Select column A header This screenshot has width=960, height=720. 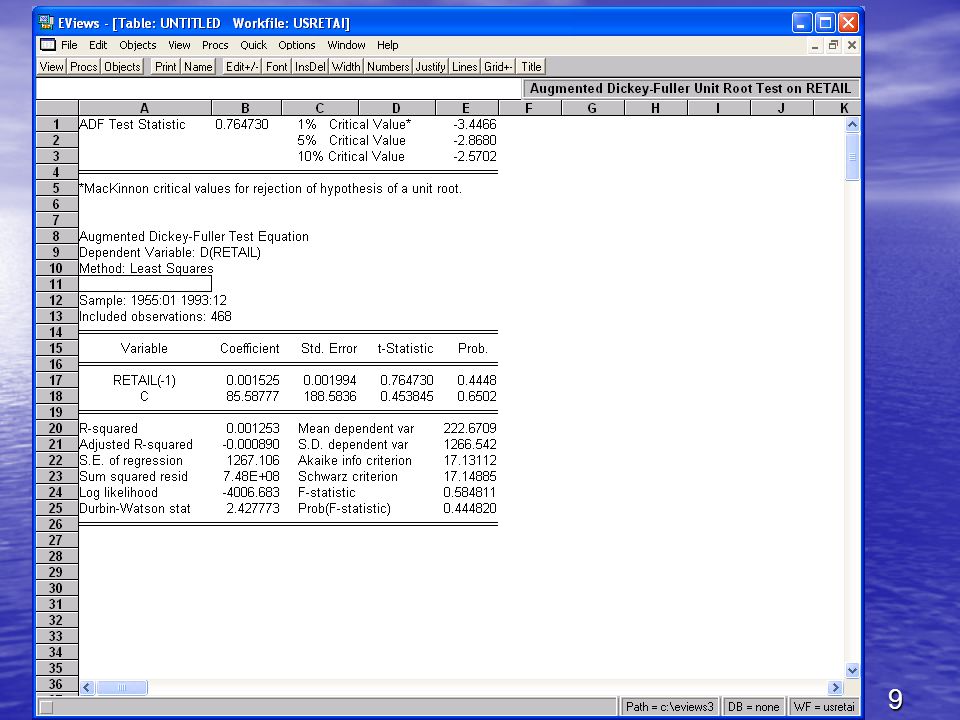point(144,108)
